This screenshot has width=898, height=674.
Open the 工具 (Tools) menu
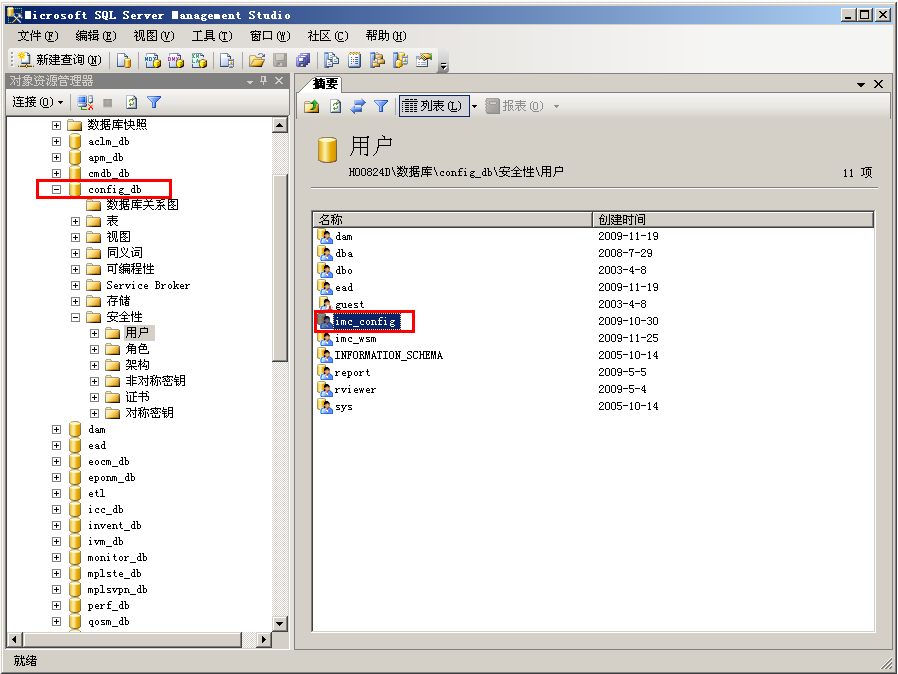[212, 36]
